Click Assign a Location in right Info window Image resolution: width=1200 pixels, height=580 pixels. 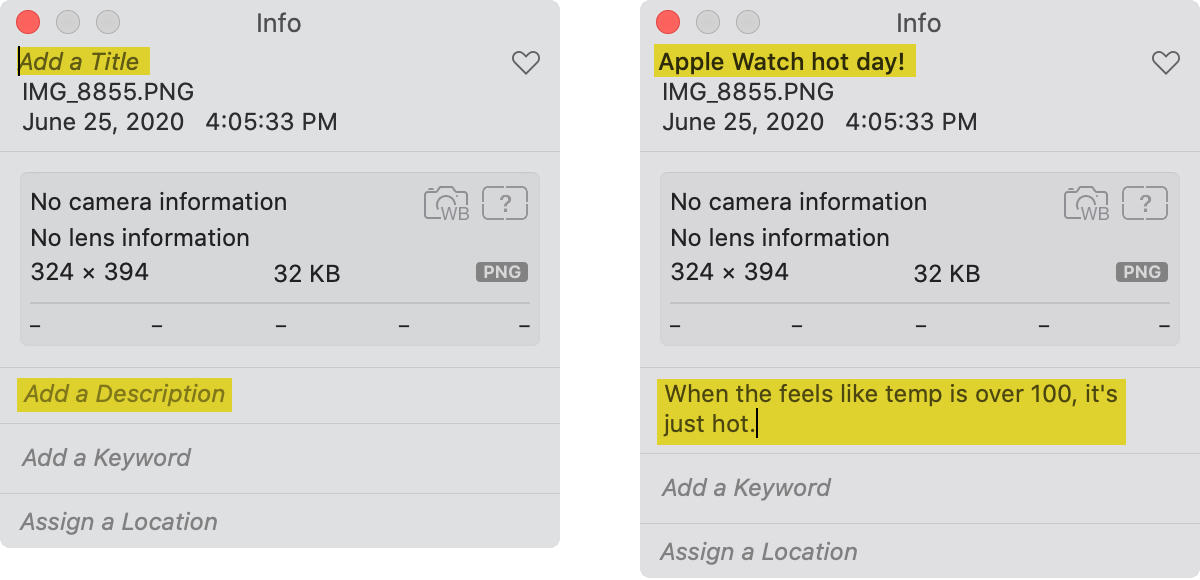(759, 552)
